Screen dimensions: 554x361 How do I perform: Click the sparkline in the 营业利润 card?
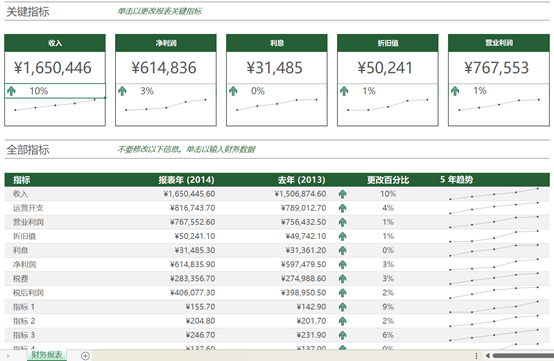click(499, 105)
